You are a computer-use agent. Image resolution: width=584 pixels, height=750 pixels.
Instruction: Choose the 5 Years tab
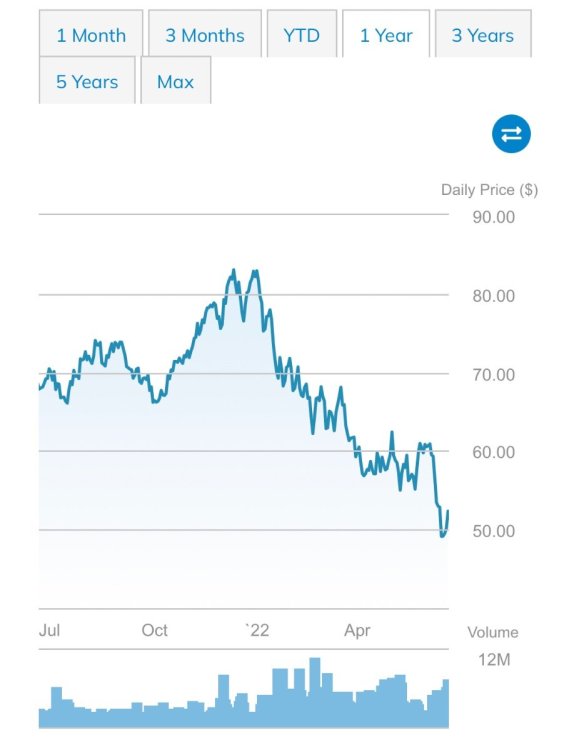click(x=87, y=81)
